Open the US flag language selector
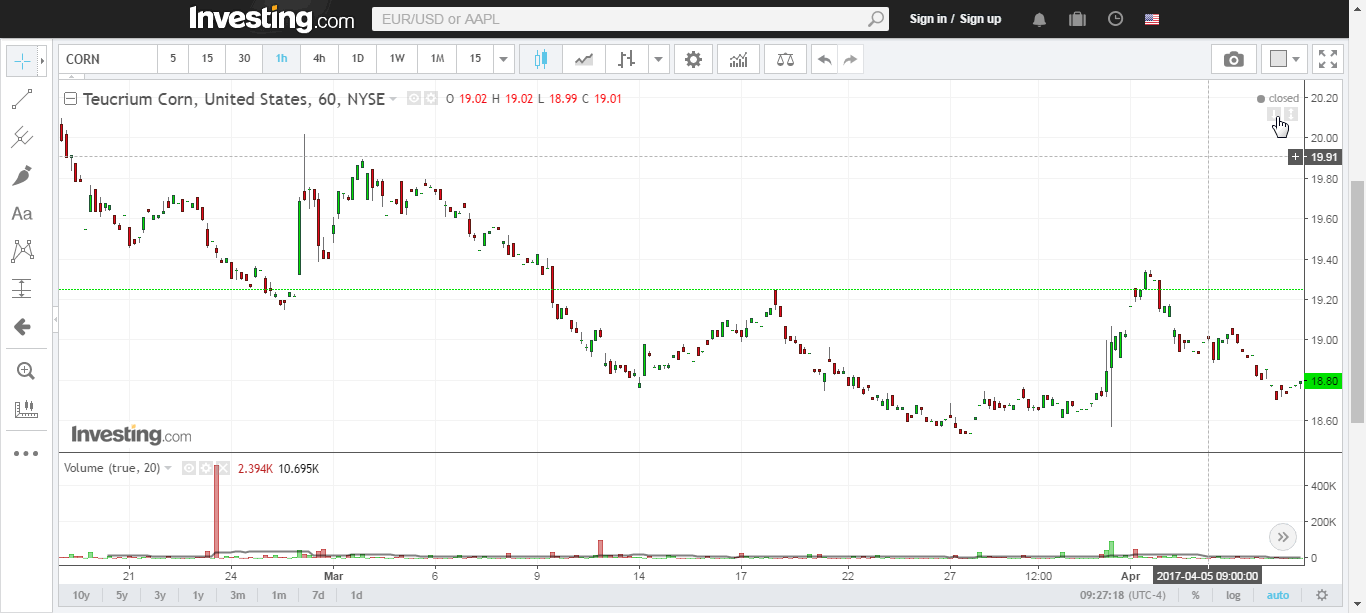Screen dimensions: 1366x613 1152,19
